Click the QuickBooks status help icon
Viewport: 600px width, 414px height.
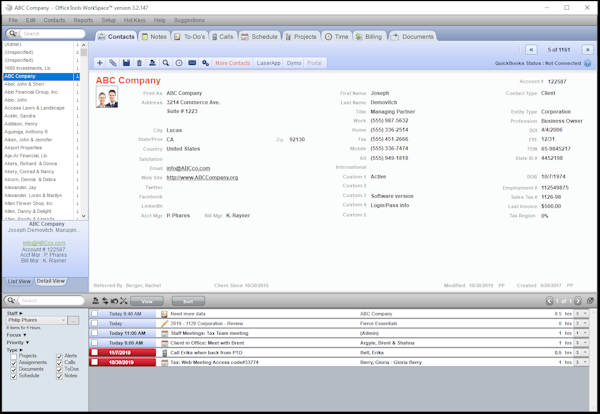point(588,63)
